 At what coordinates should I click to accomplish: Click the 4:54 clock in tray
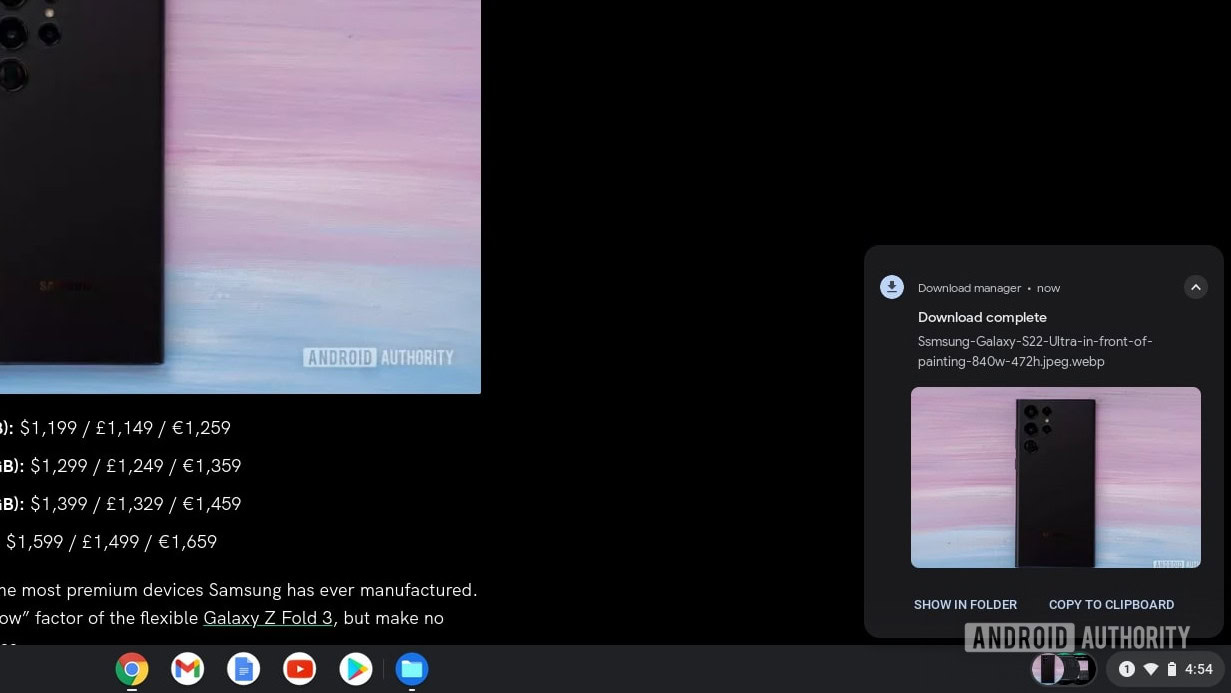1198,669
